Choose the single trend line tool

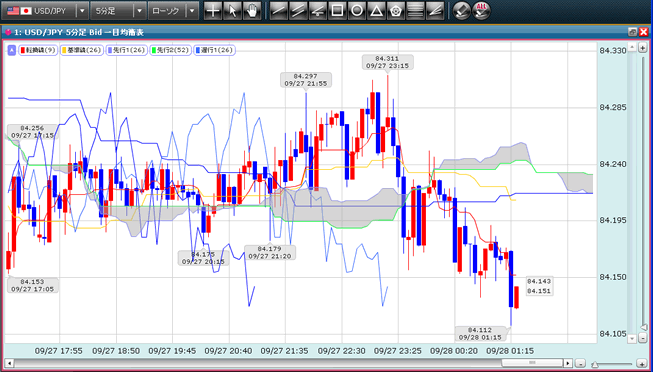coord(279,11)
